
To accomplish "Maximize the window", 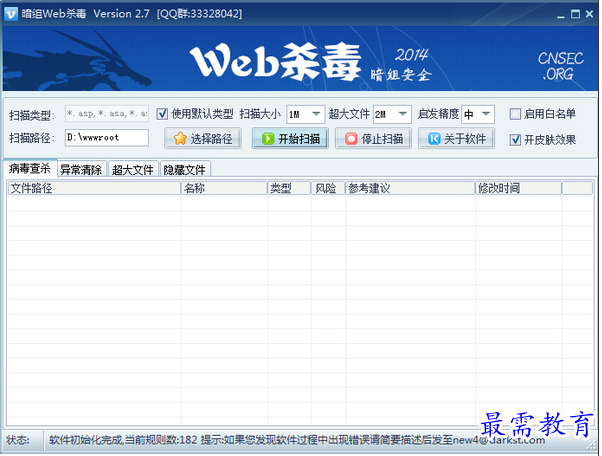I will pos(575,15).
